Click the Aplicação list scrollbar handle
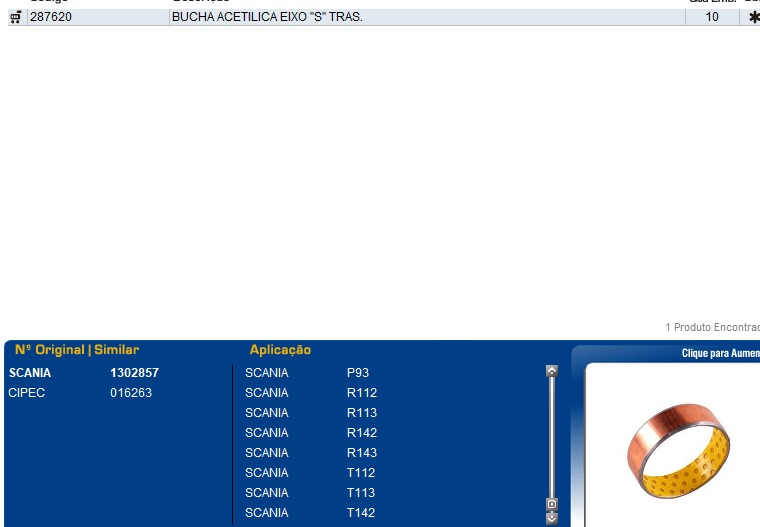Viewport: 760px width, 527px height. (551, 504)
